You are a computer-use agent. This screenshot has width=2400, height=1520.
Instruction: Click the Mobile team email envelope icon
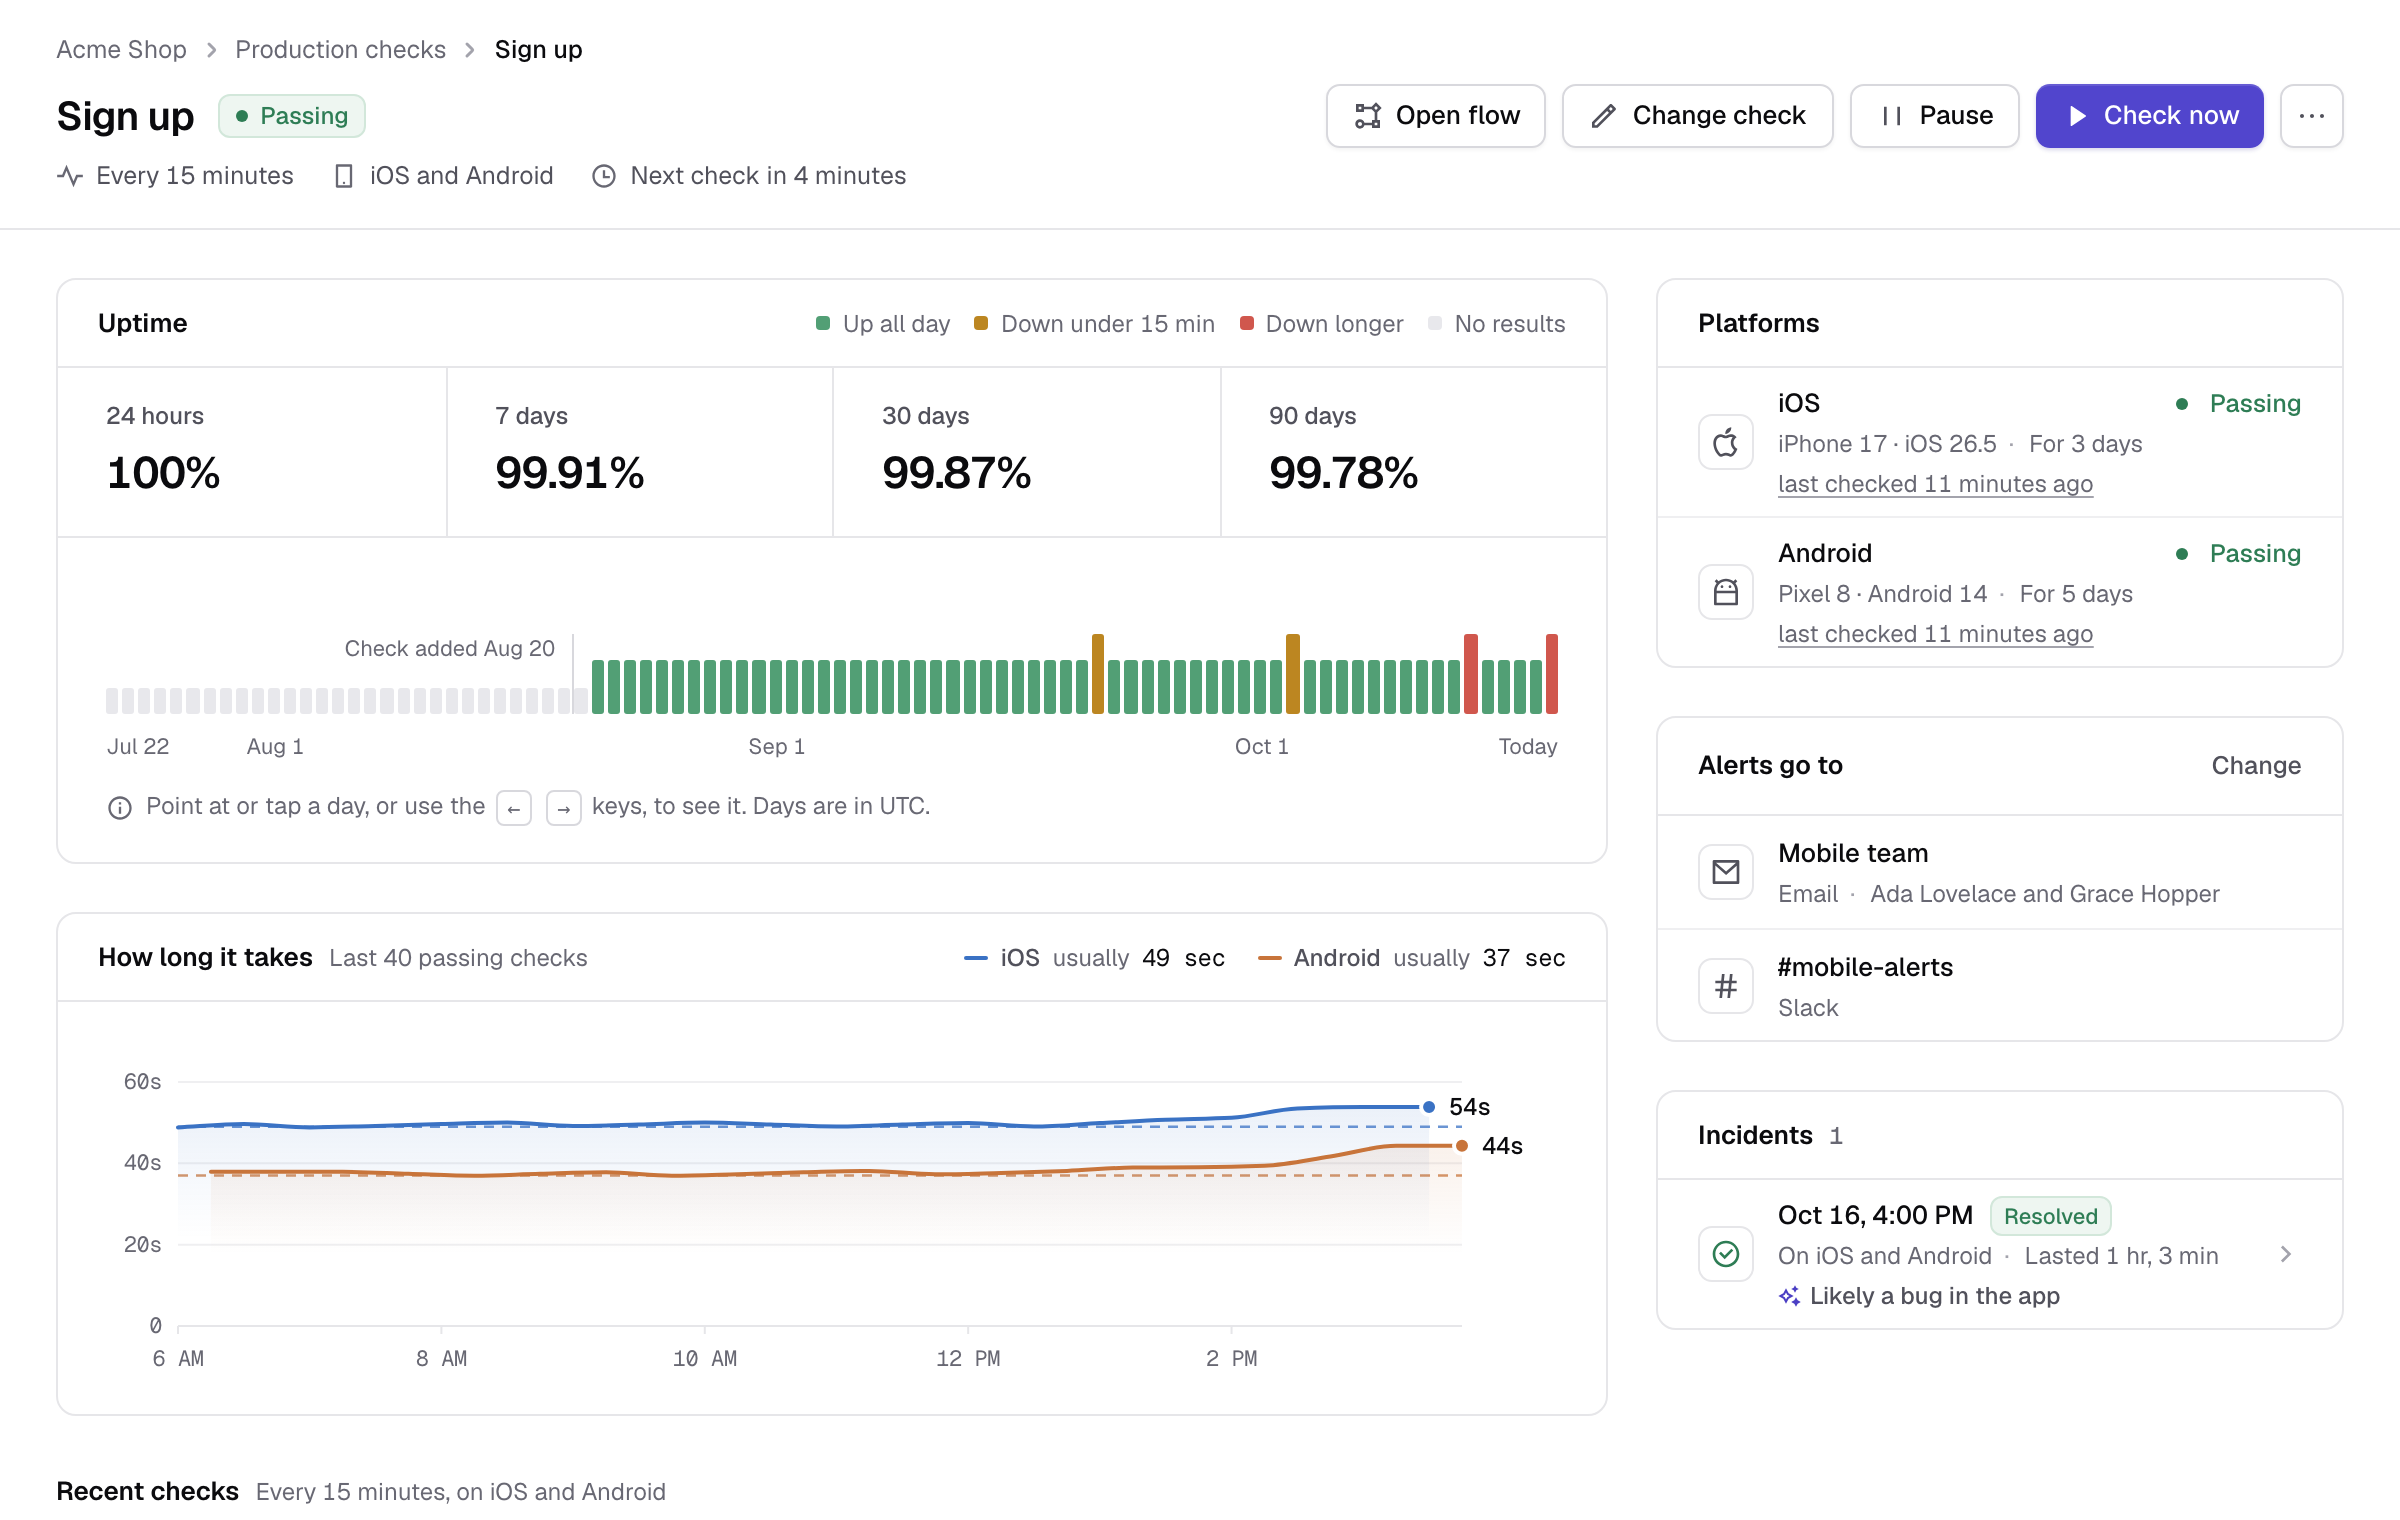[x=1726, y=872]
